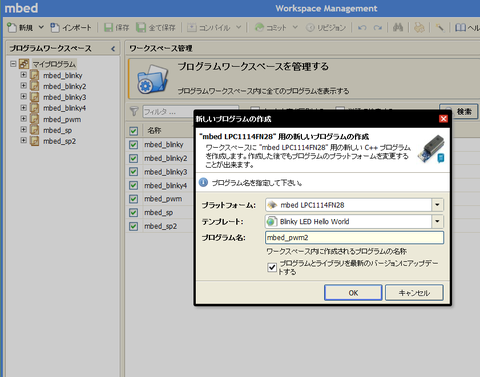Open the Compile dropdown arrow
The width and height of the screenshot is (480, 377).
point(238,27)
